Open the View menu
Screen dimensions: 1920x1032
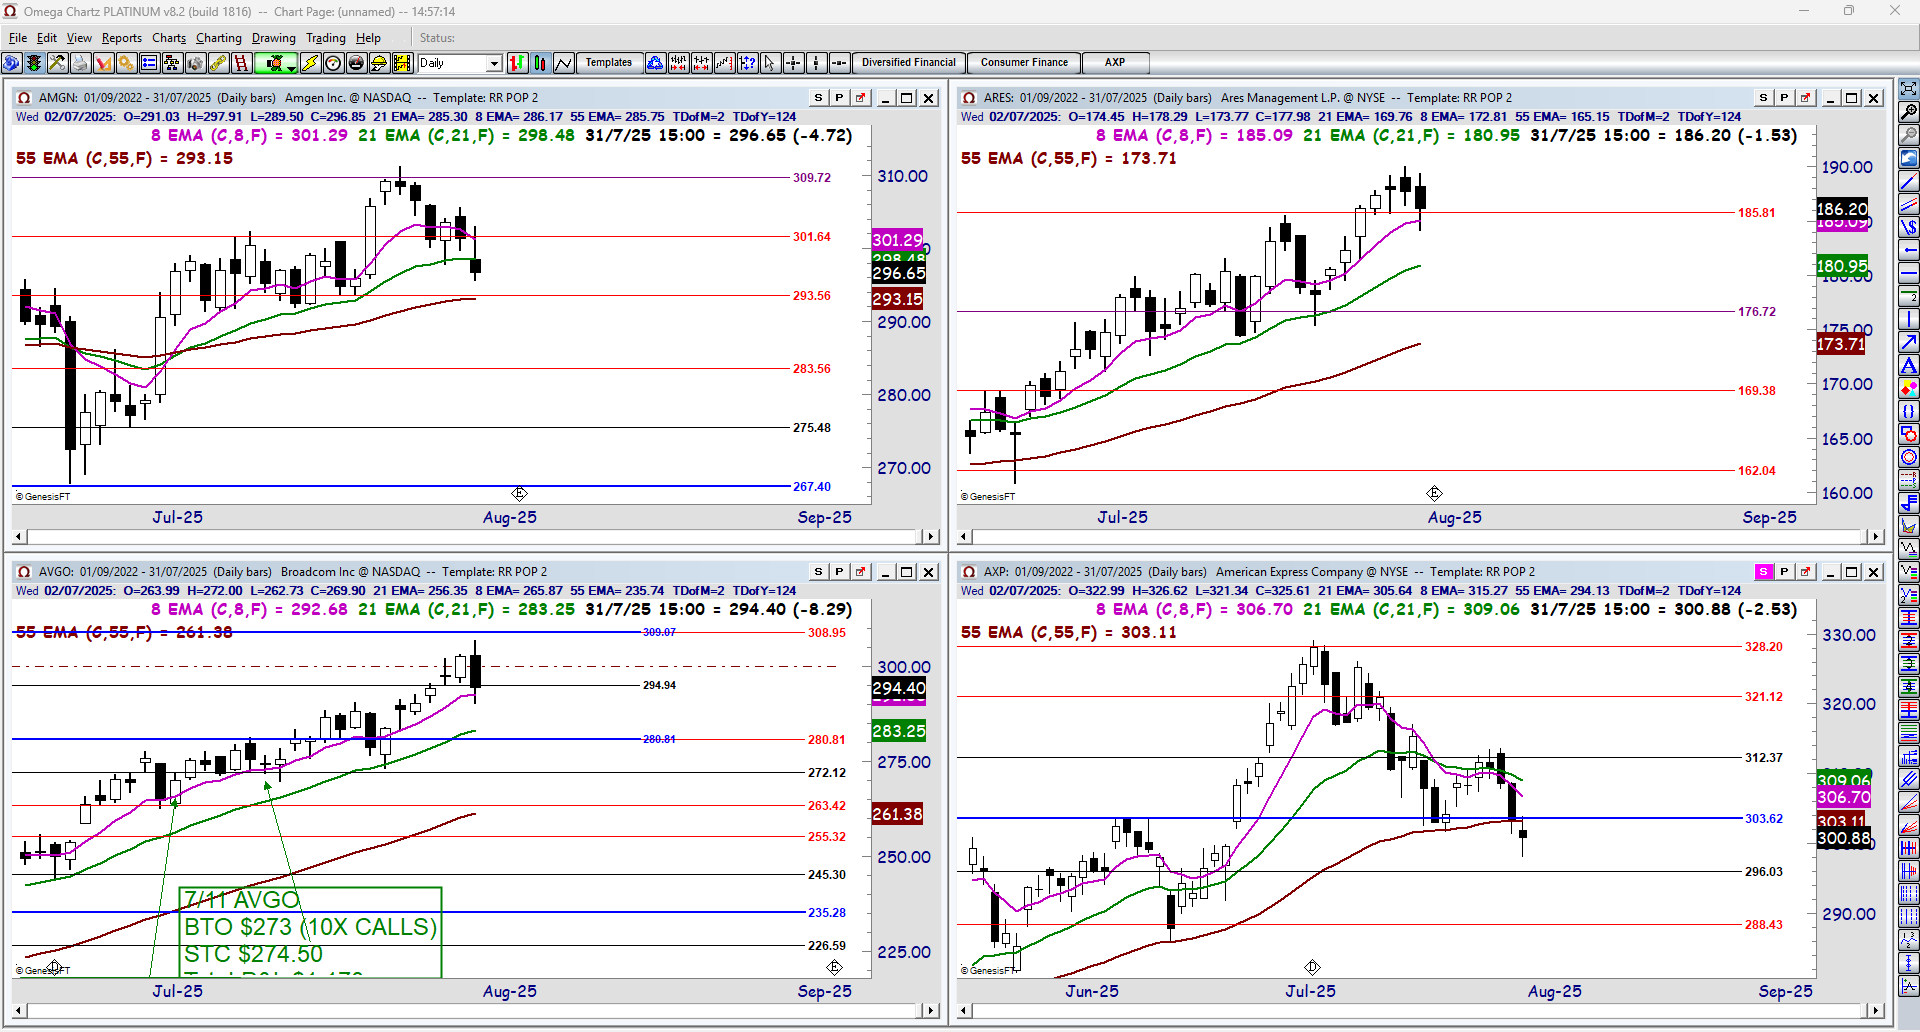click(x=79, y=38)
